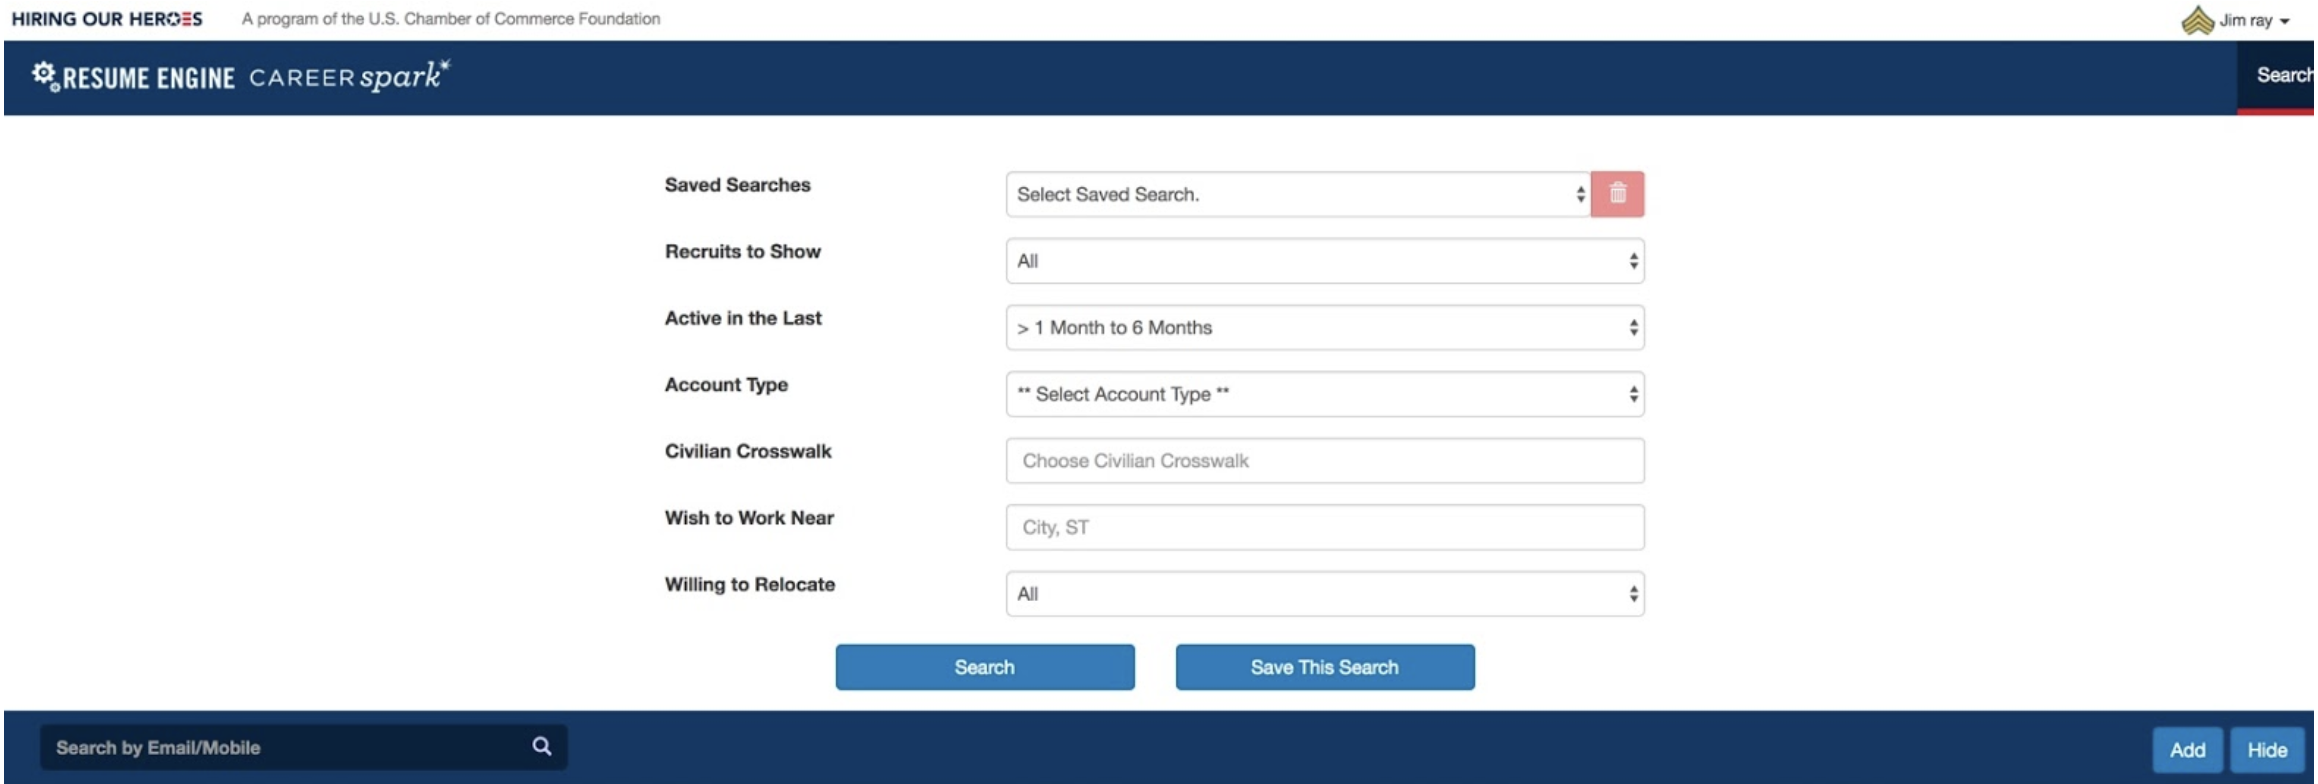Click the U.S. Chamber of Commerce Foundation tagline
Image resolution: width=2318 pixels, height=784 pixels.
click(x=451, y=19)
